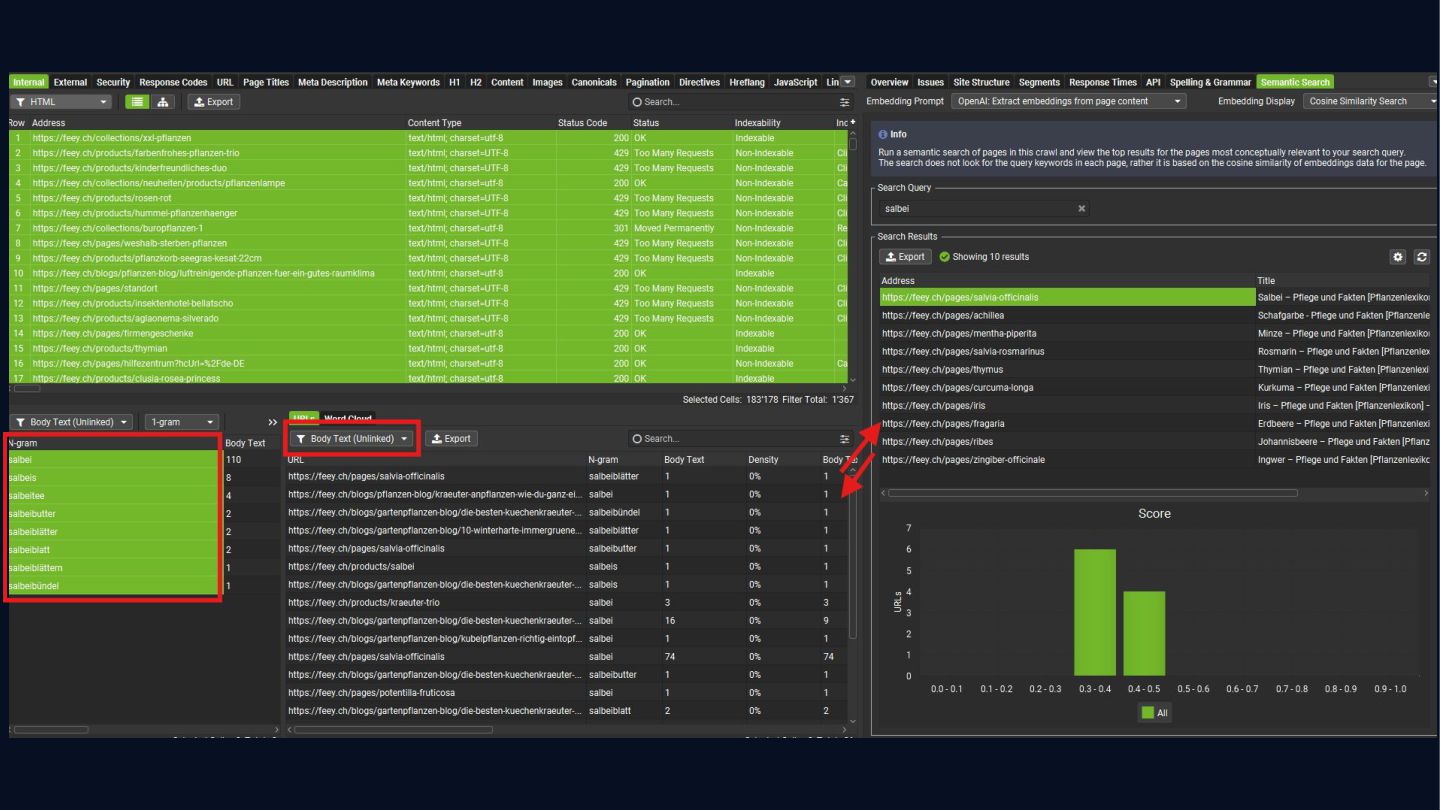
Task: Toggle the All legend checkbox in chart
Action: point(1146,713)
